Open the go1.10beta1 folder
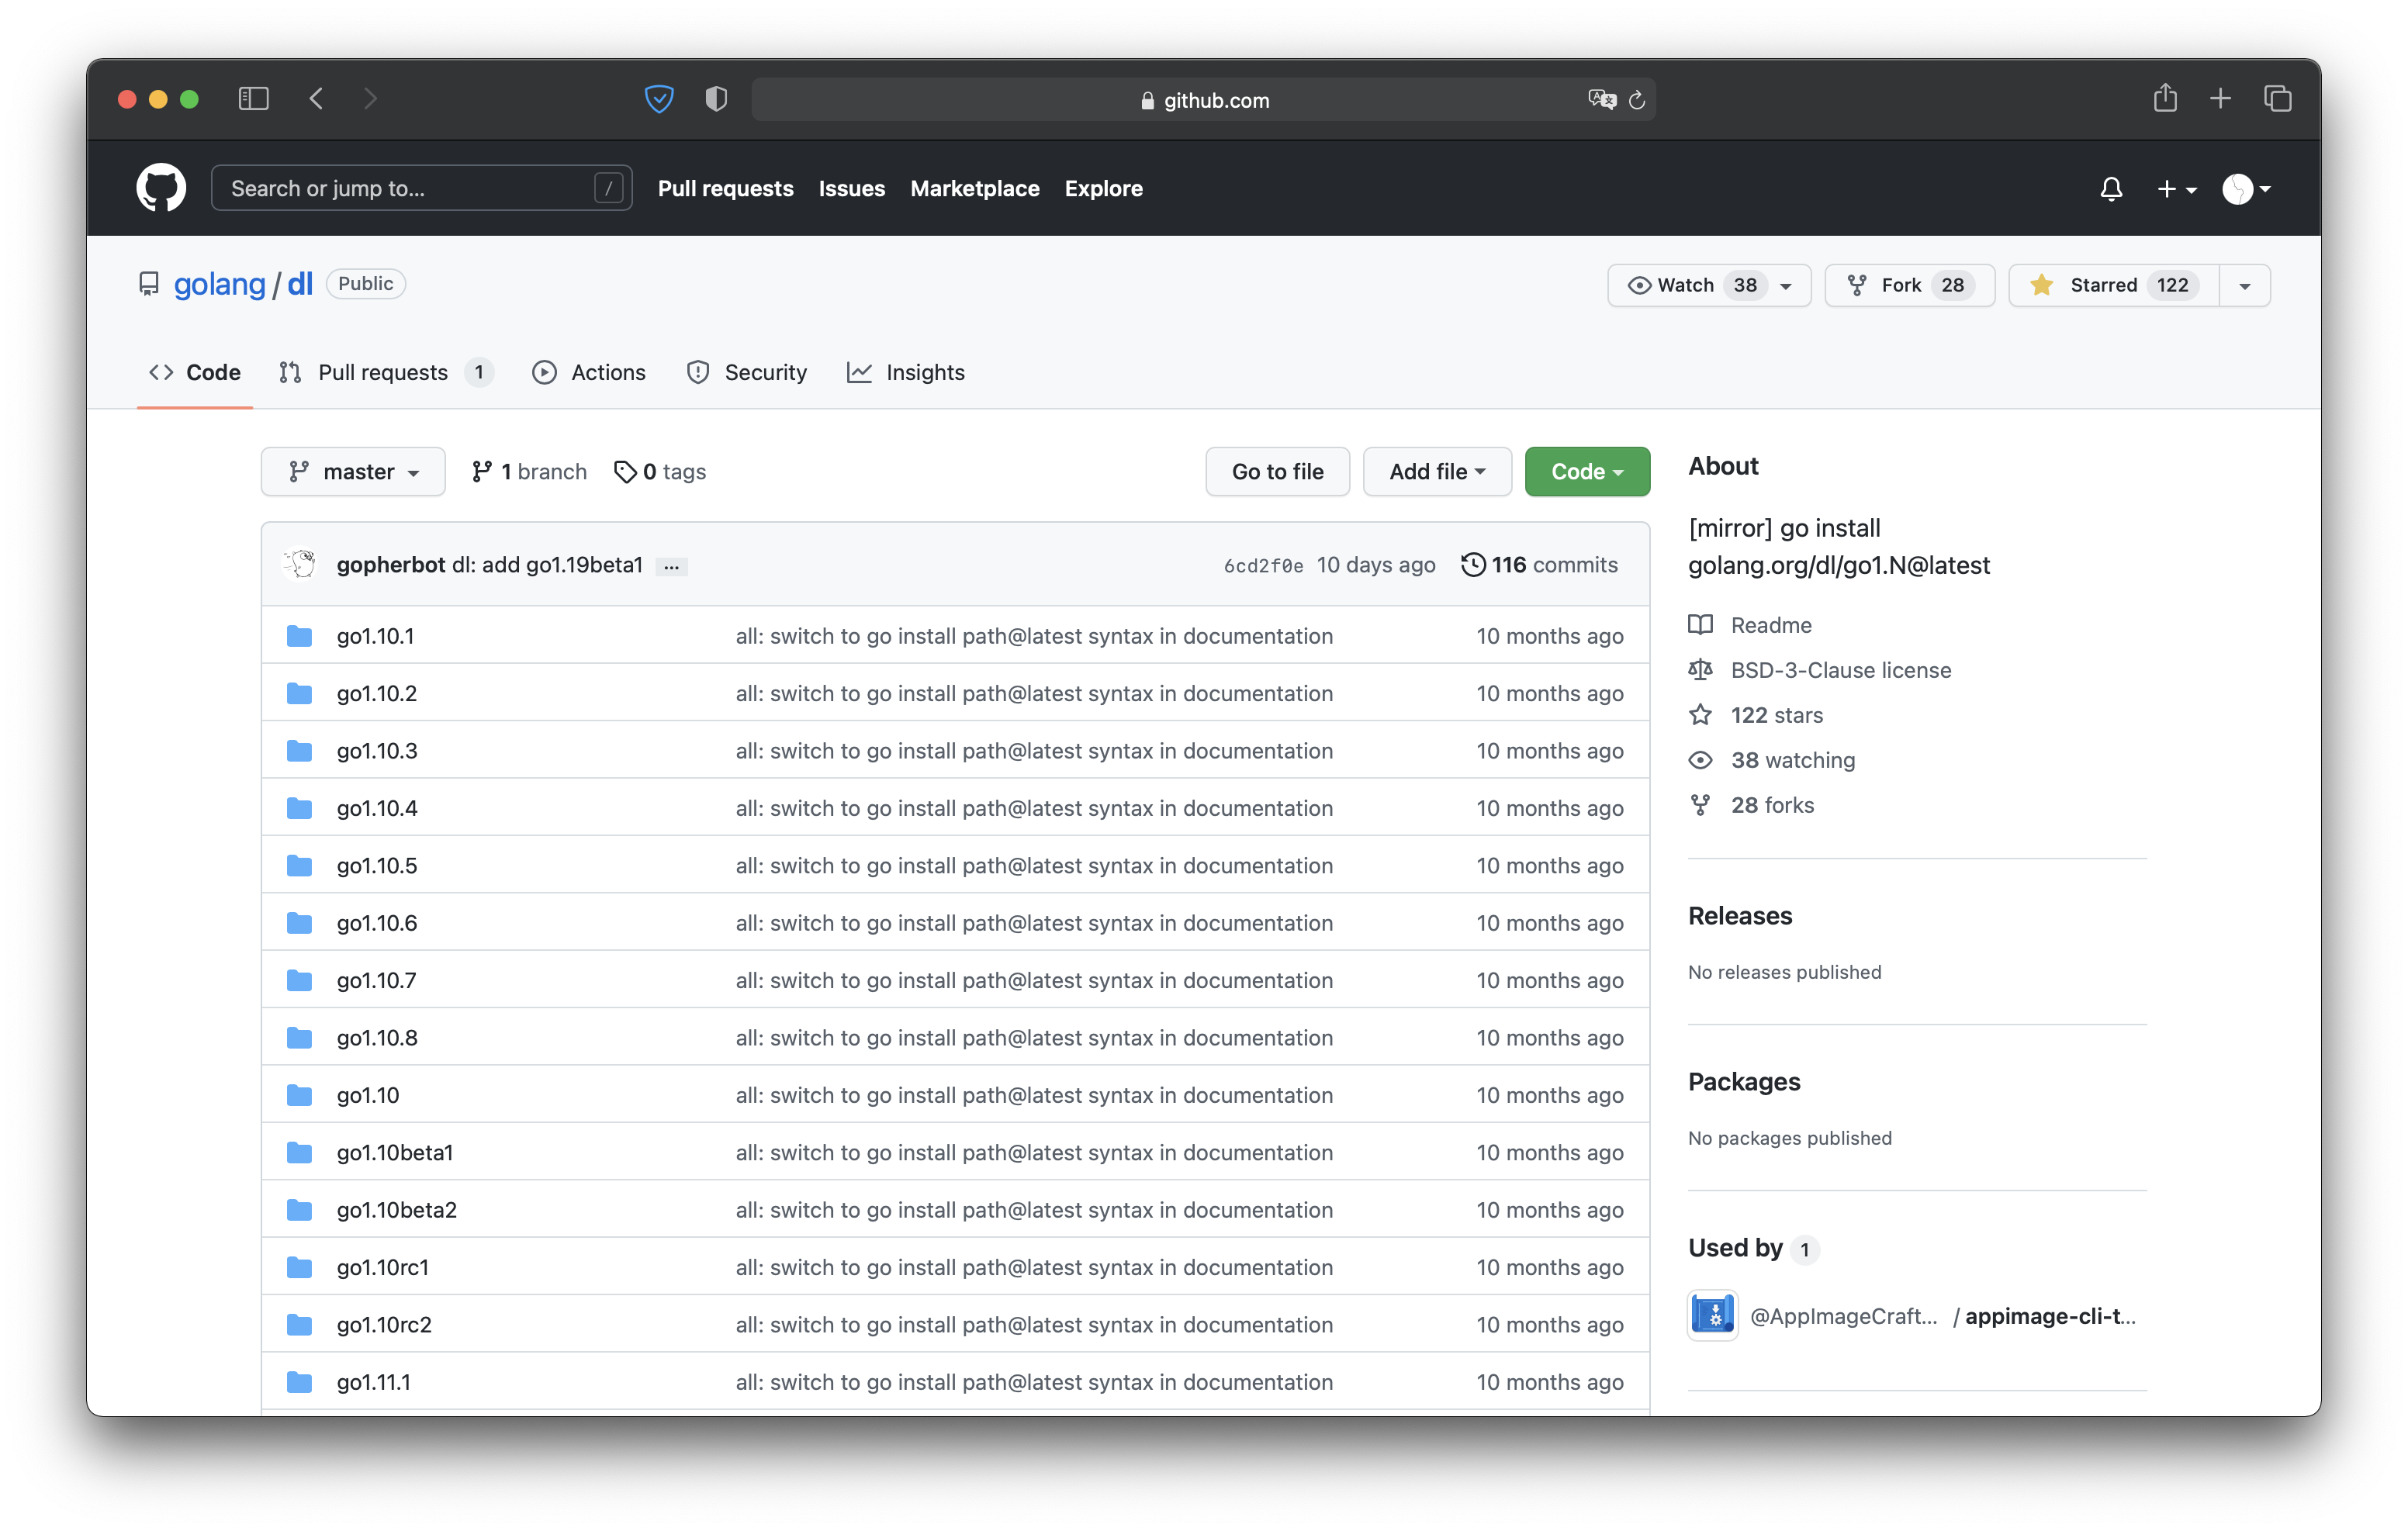Screen dimensions: 2408x1531 (x=395, y=1153)
